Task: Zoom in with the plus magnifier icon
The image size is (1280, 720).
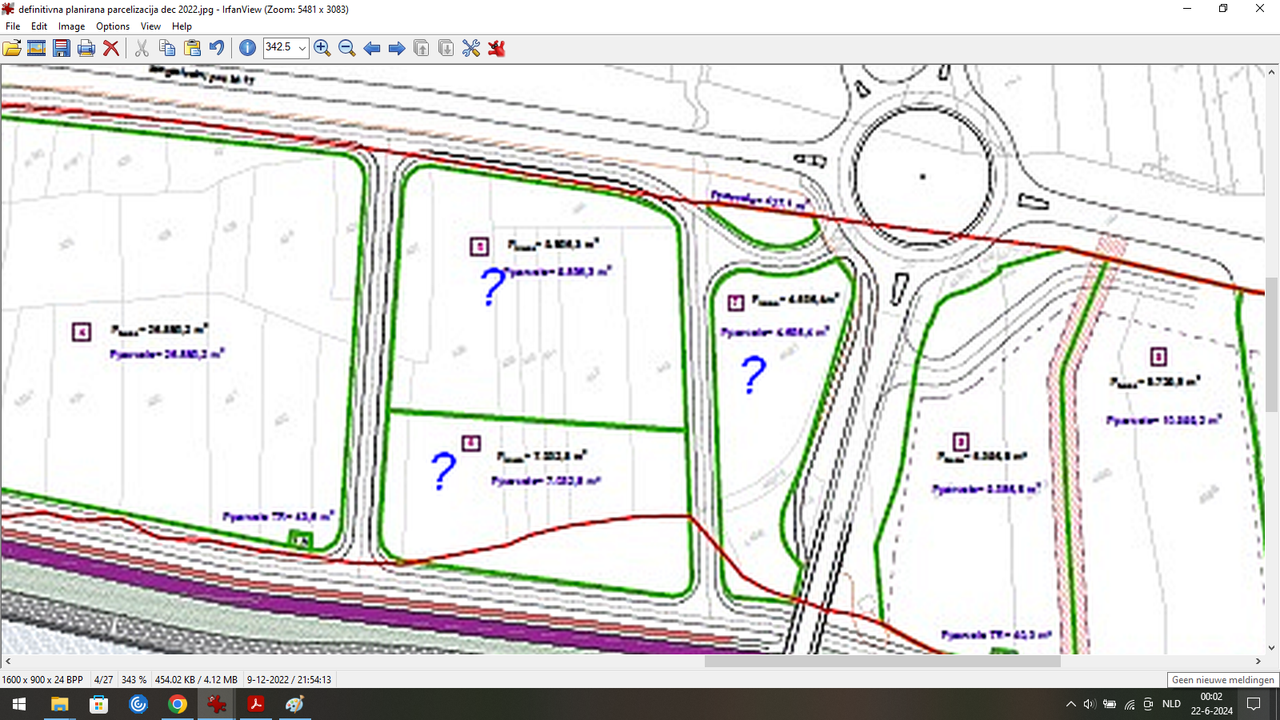Action: tap(322, 48)
